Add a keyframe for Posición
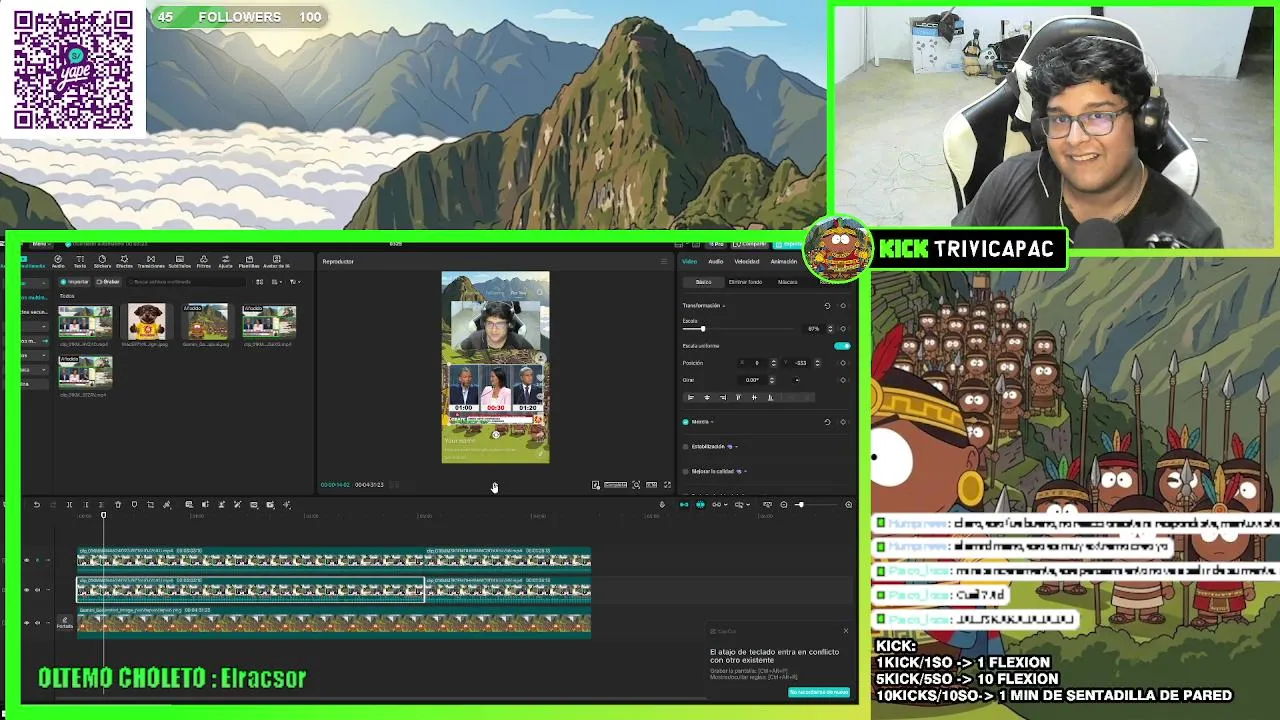Image resolution: width=1280 pixels, height=720 pixels. (x=843, y=363)
